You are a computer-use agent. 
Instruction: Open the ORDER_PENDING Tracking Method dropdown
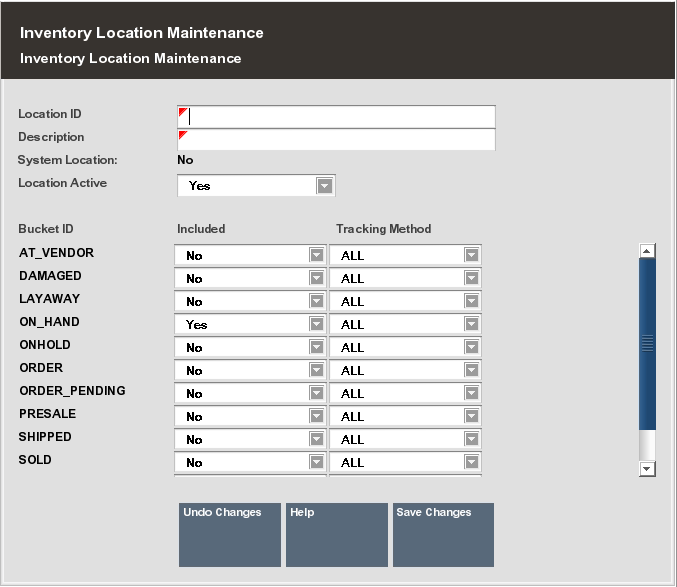pyautogui.click(x=405, y=393)
